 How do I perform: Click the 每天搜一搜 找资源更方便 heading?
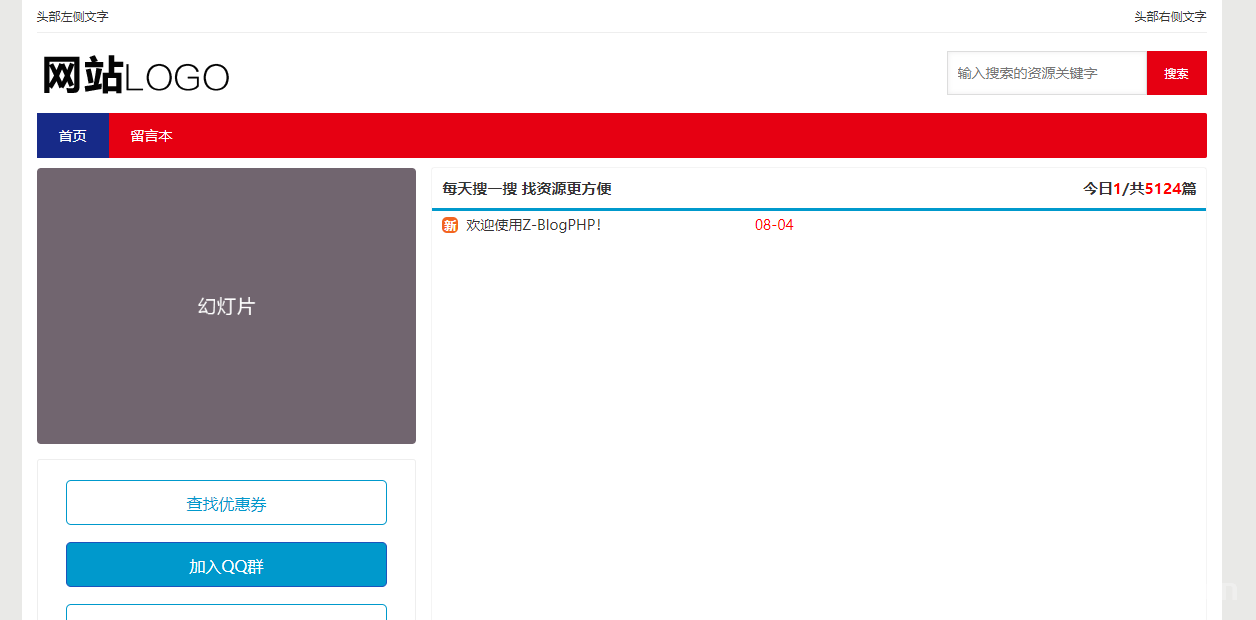pyautogui.click(x=527, y=188)
